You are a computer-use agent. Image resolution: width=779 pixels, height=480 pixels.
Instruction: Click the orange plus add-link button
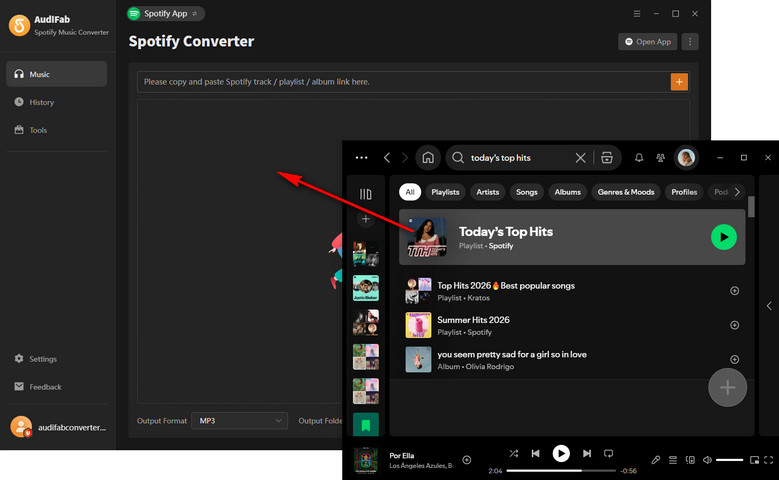[679, 82]
